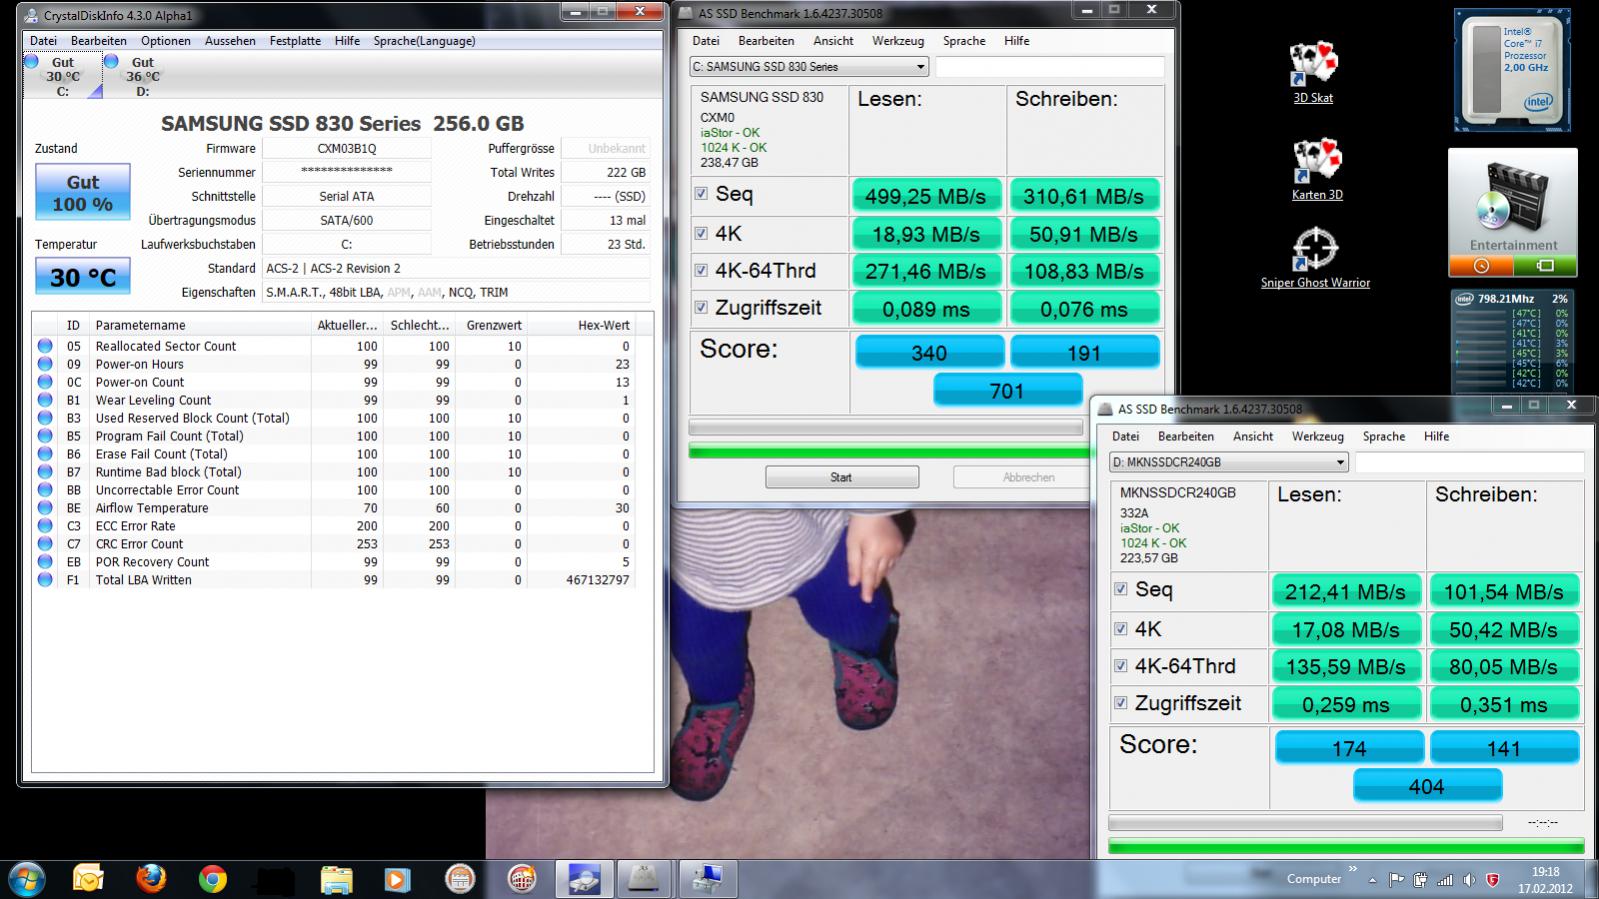Toggle 4K-64Thrd checkbox in MKNSSDCR240GB benchmark window

(1121, 665)
